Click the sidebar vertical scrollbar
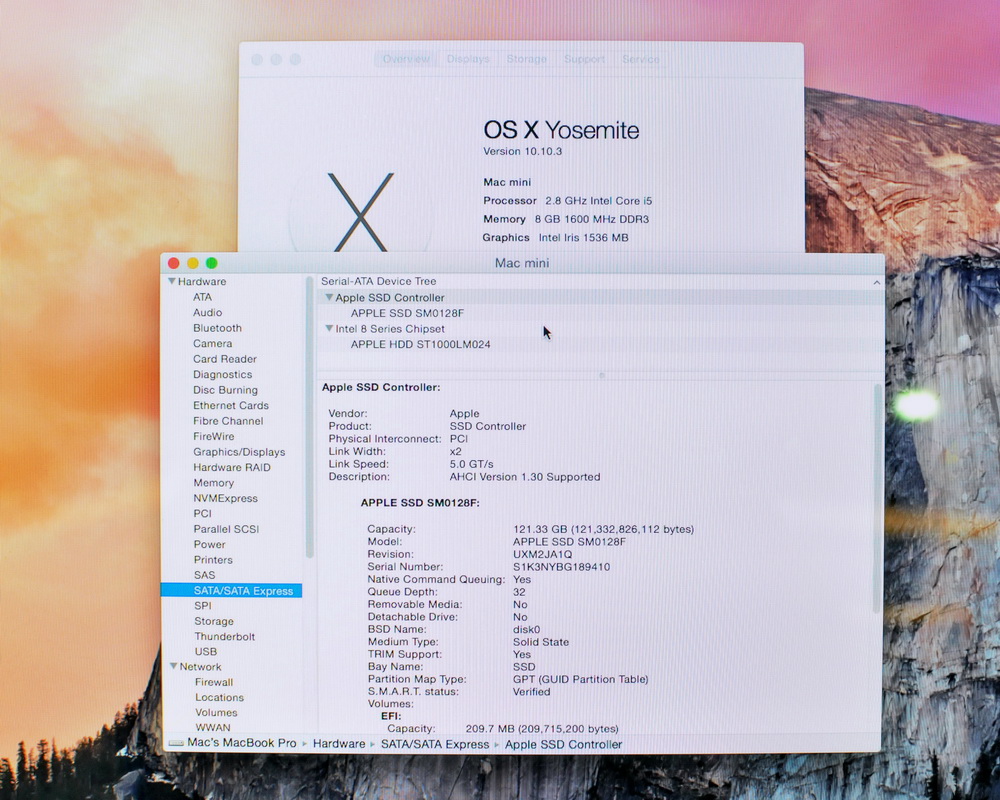Screen dimensions: 1000x800 [x=310, y=418]
